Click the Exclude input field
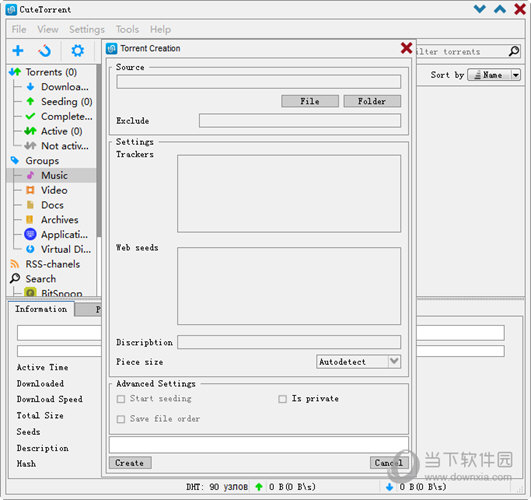Screen dimensions: 531x500 click(x=300, y=121)
